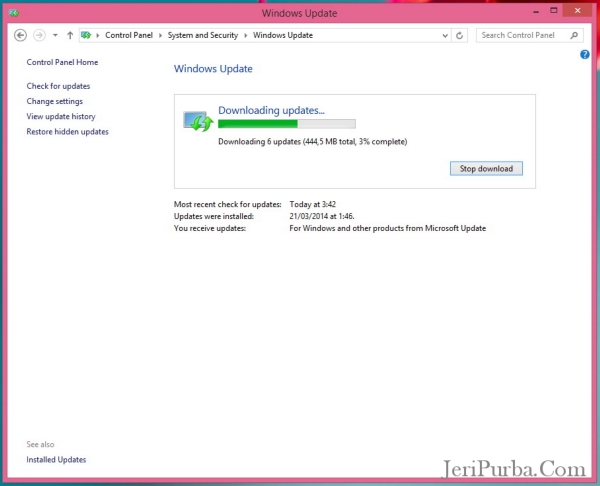This screenshot has width=600, height=486.
Task: Select Control Panel in the breadcrumb
Action: click(129, 35)
